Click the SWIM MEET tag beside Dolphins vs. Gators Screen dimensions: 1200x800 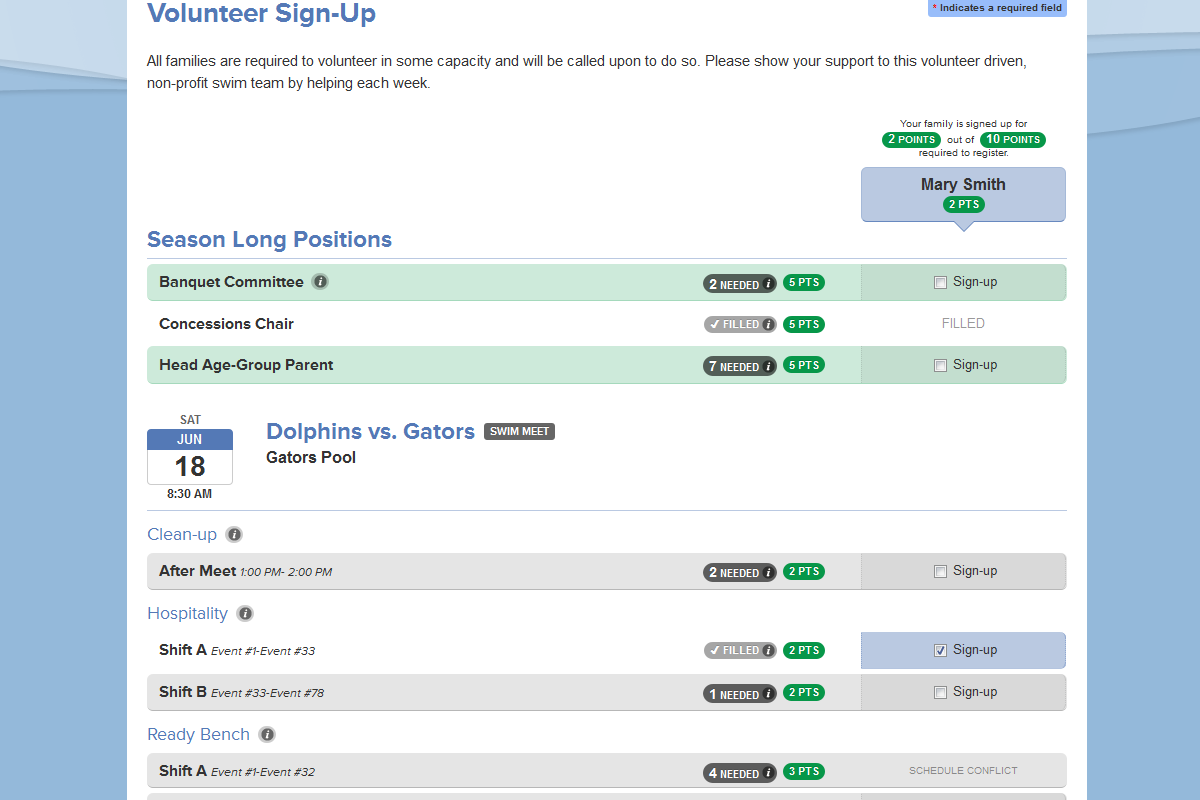519,431
